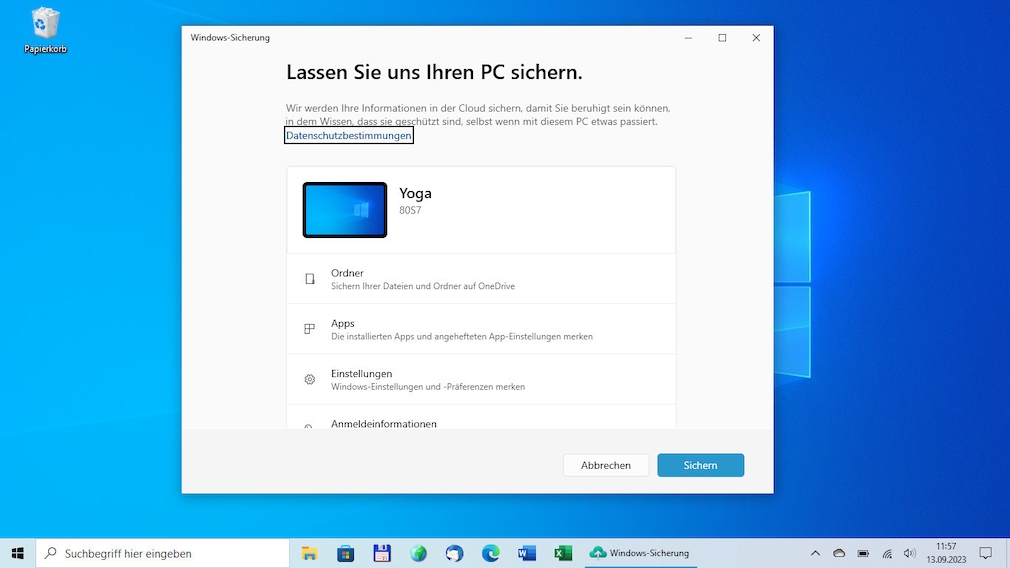Launch Microsoft Store from the taskbar
Viewport: 1010px width, 568px height.
coord(346,553)
